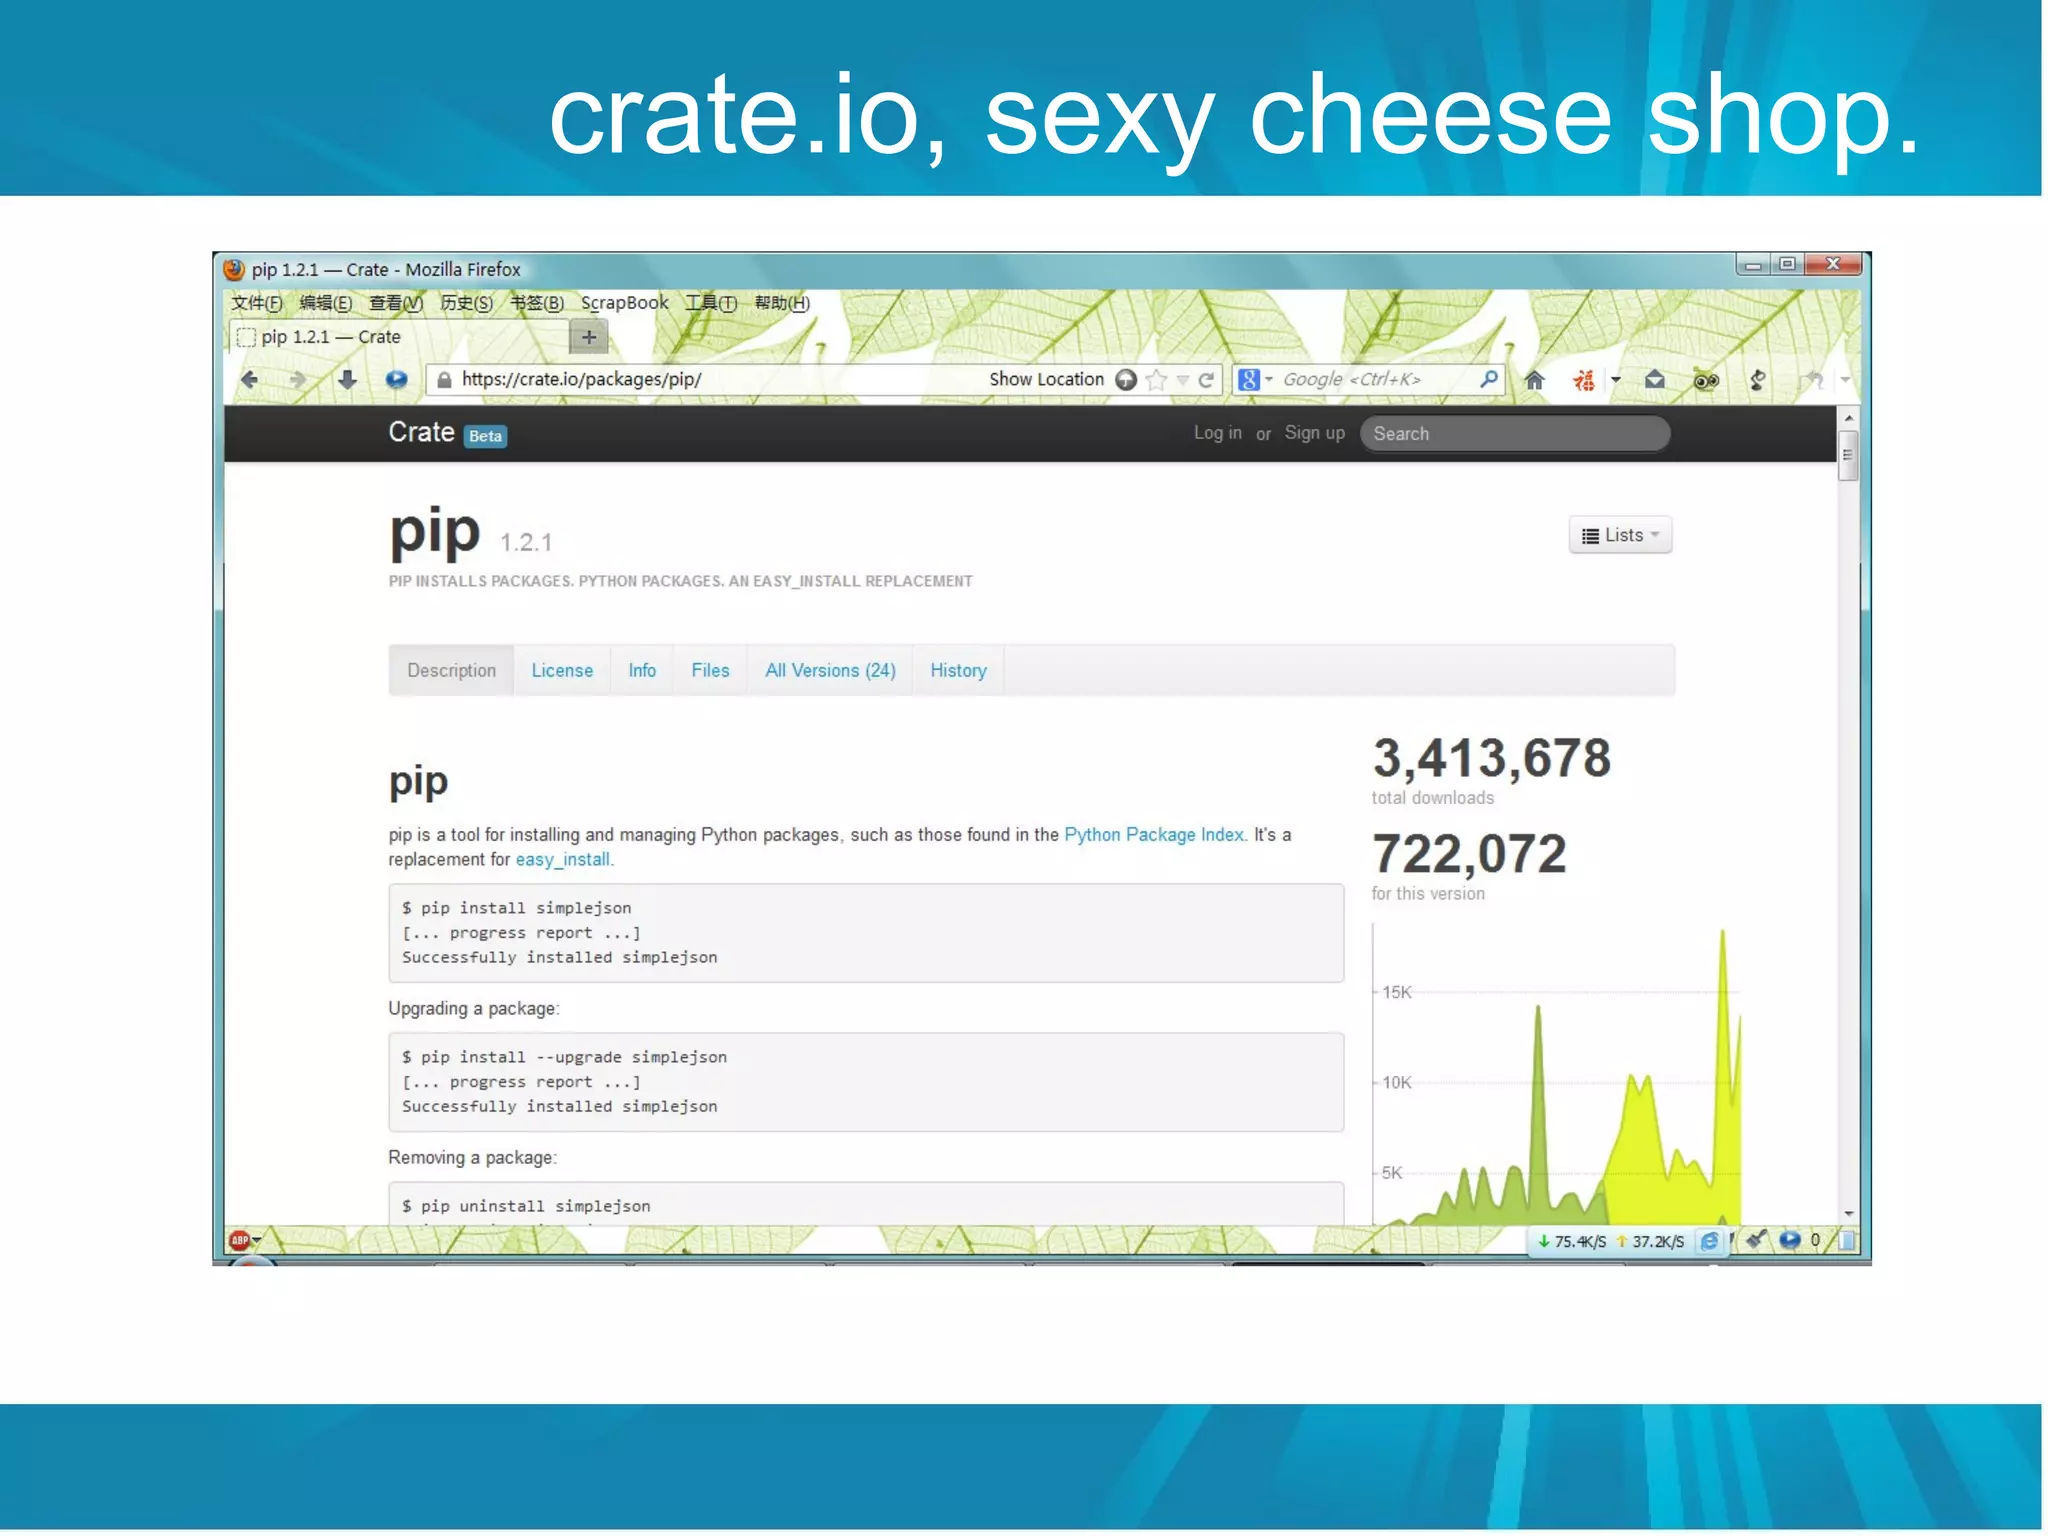Click the Show Location button text
The width and height of the screenshot is (2048, 1536).
pyautogui.click(x=1046, y=379)
